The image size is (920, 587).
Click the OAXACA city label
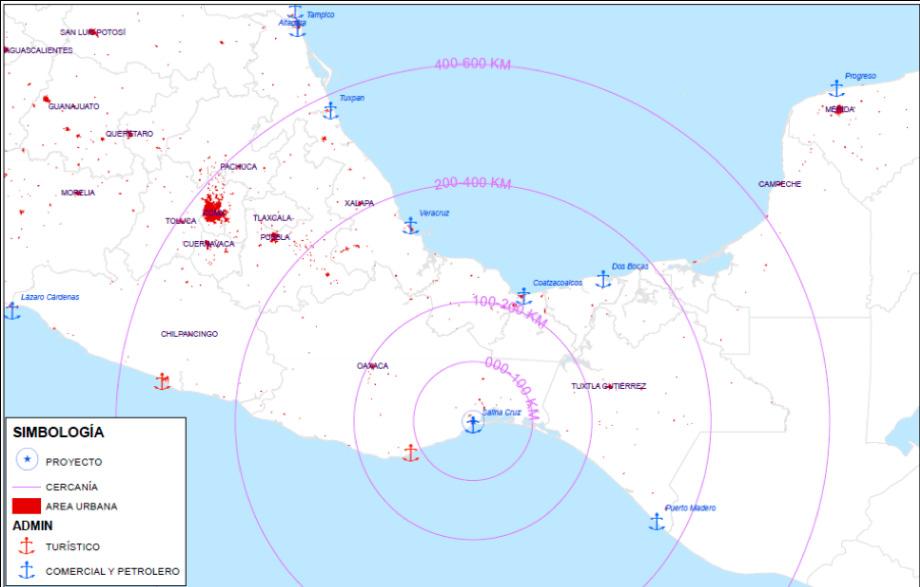pyautogui.click(x=373, y=366)
